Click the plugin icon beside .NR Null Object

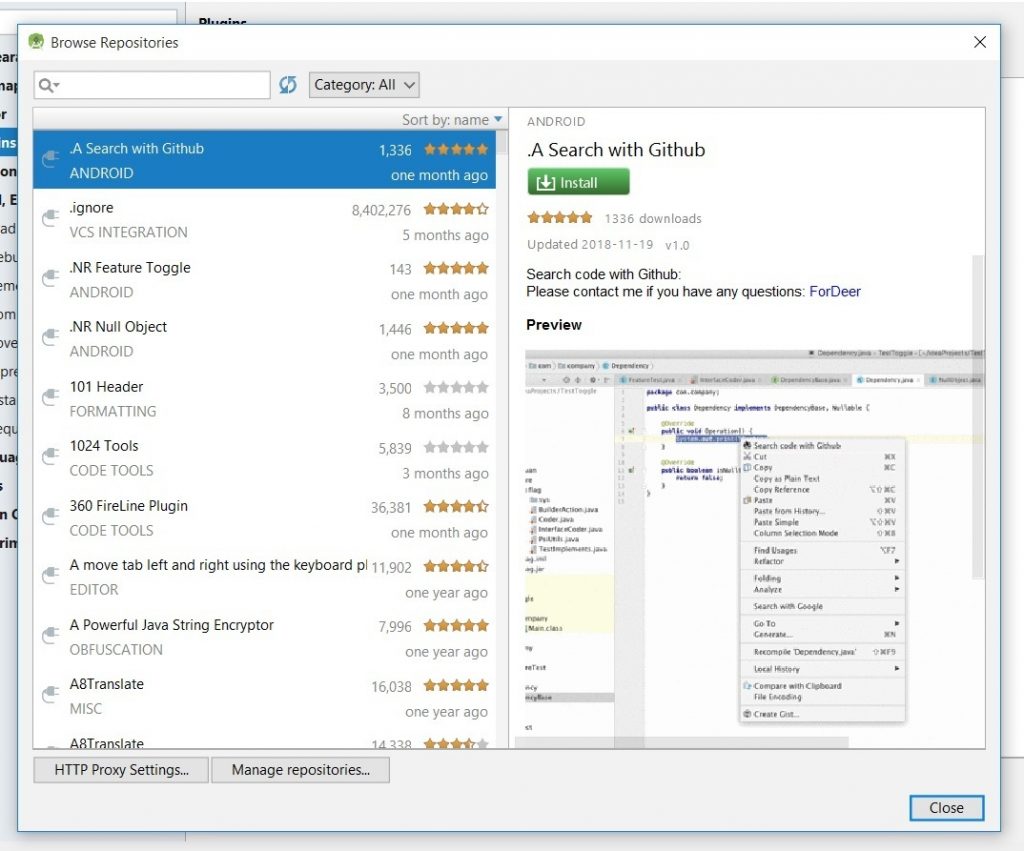50,338
